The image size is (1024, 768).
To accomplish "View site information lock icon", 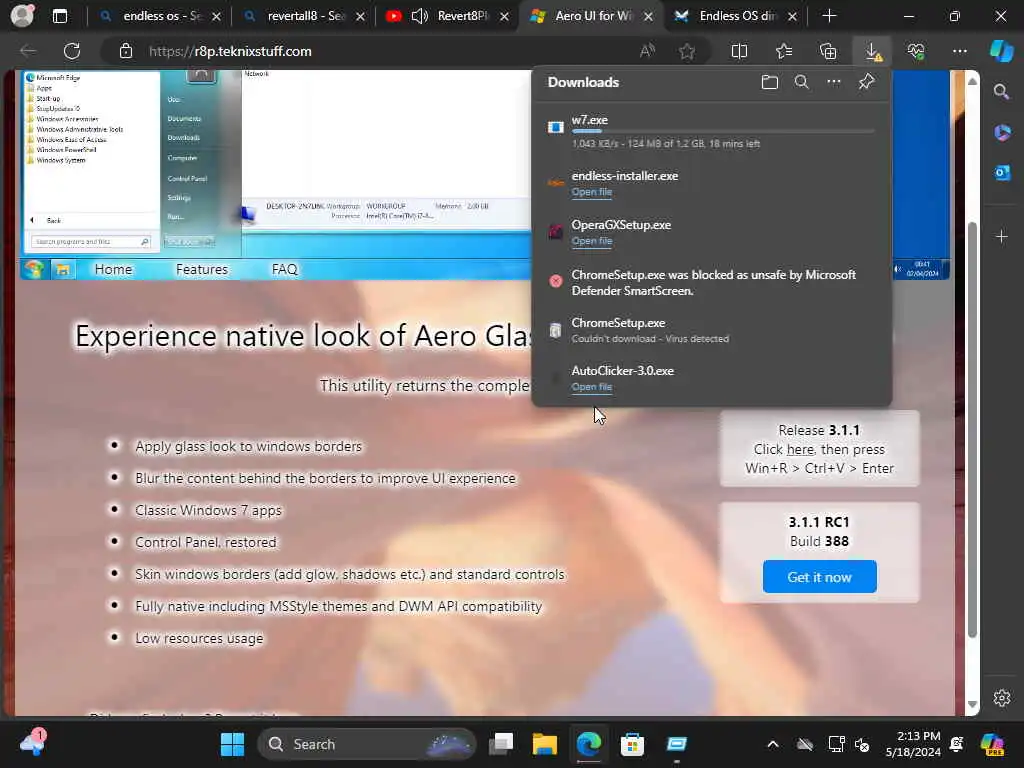I will pyautogui.click(x=125, y=51).
